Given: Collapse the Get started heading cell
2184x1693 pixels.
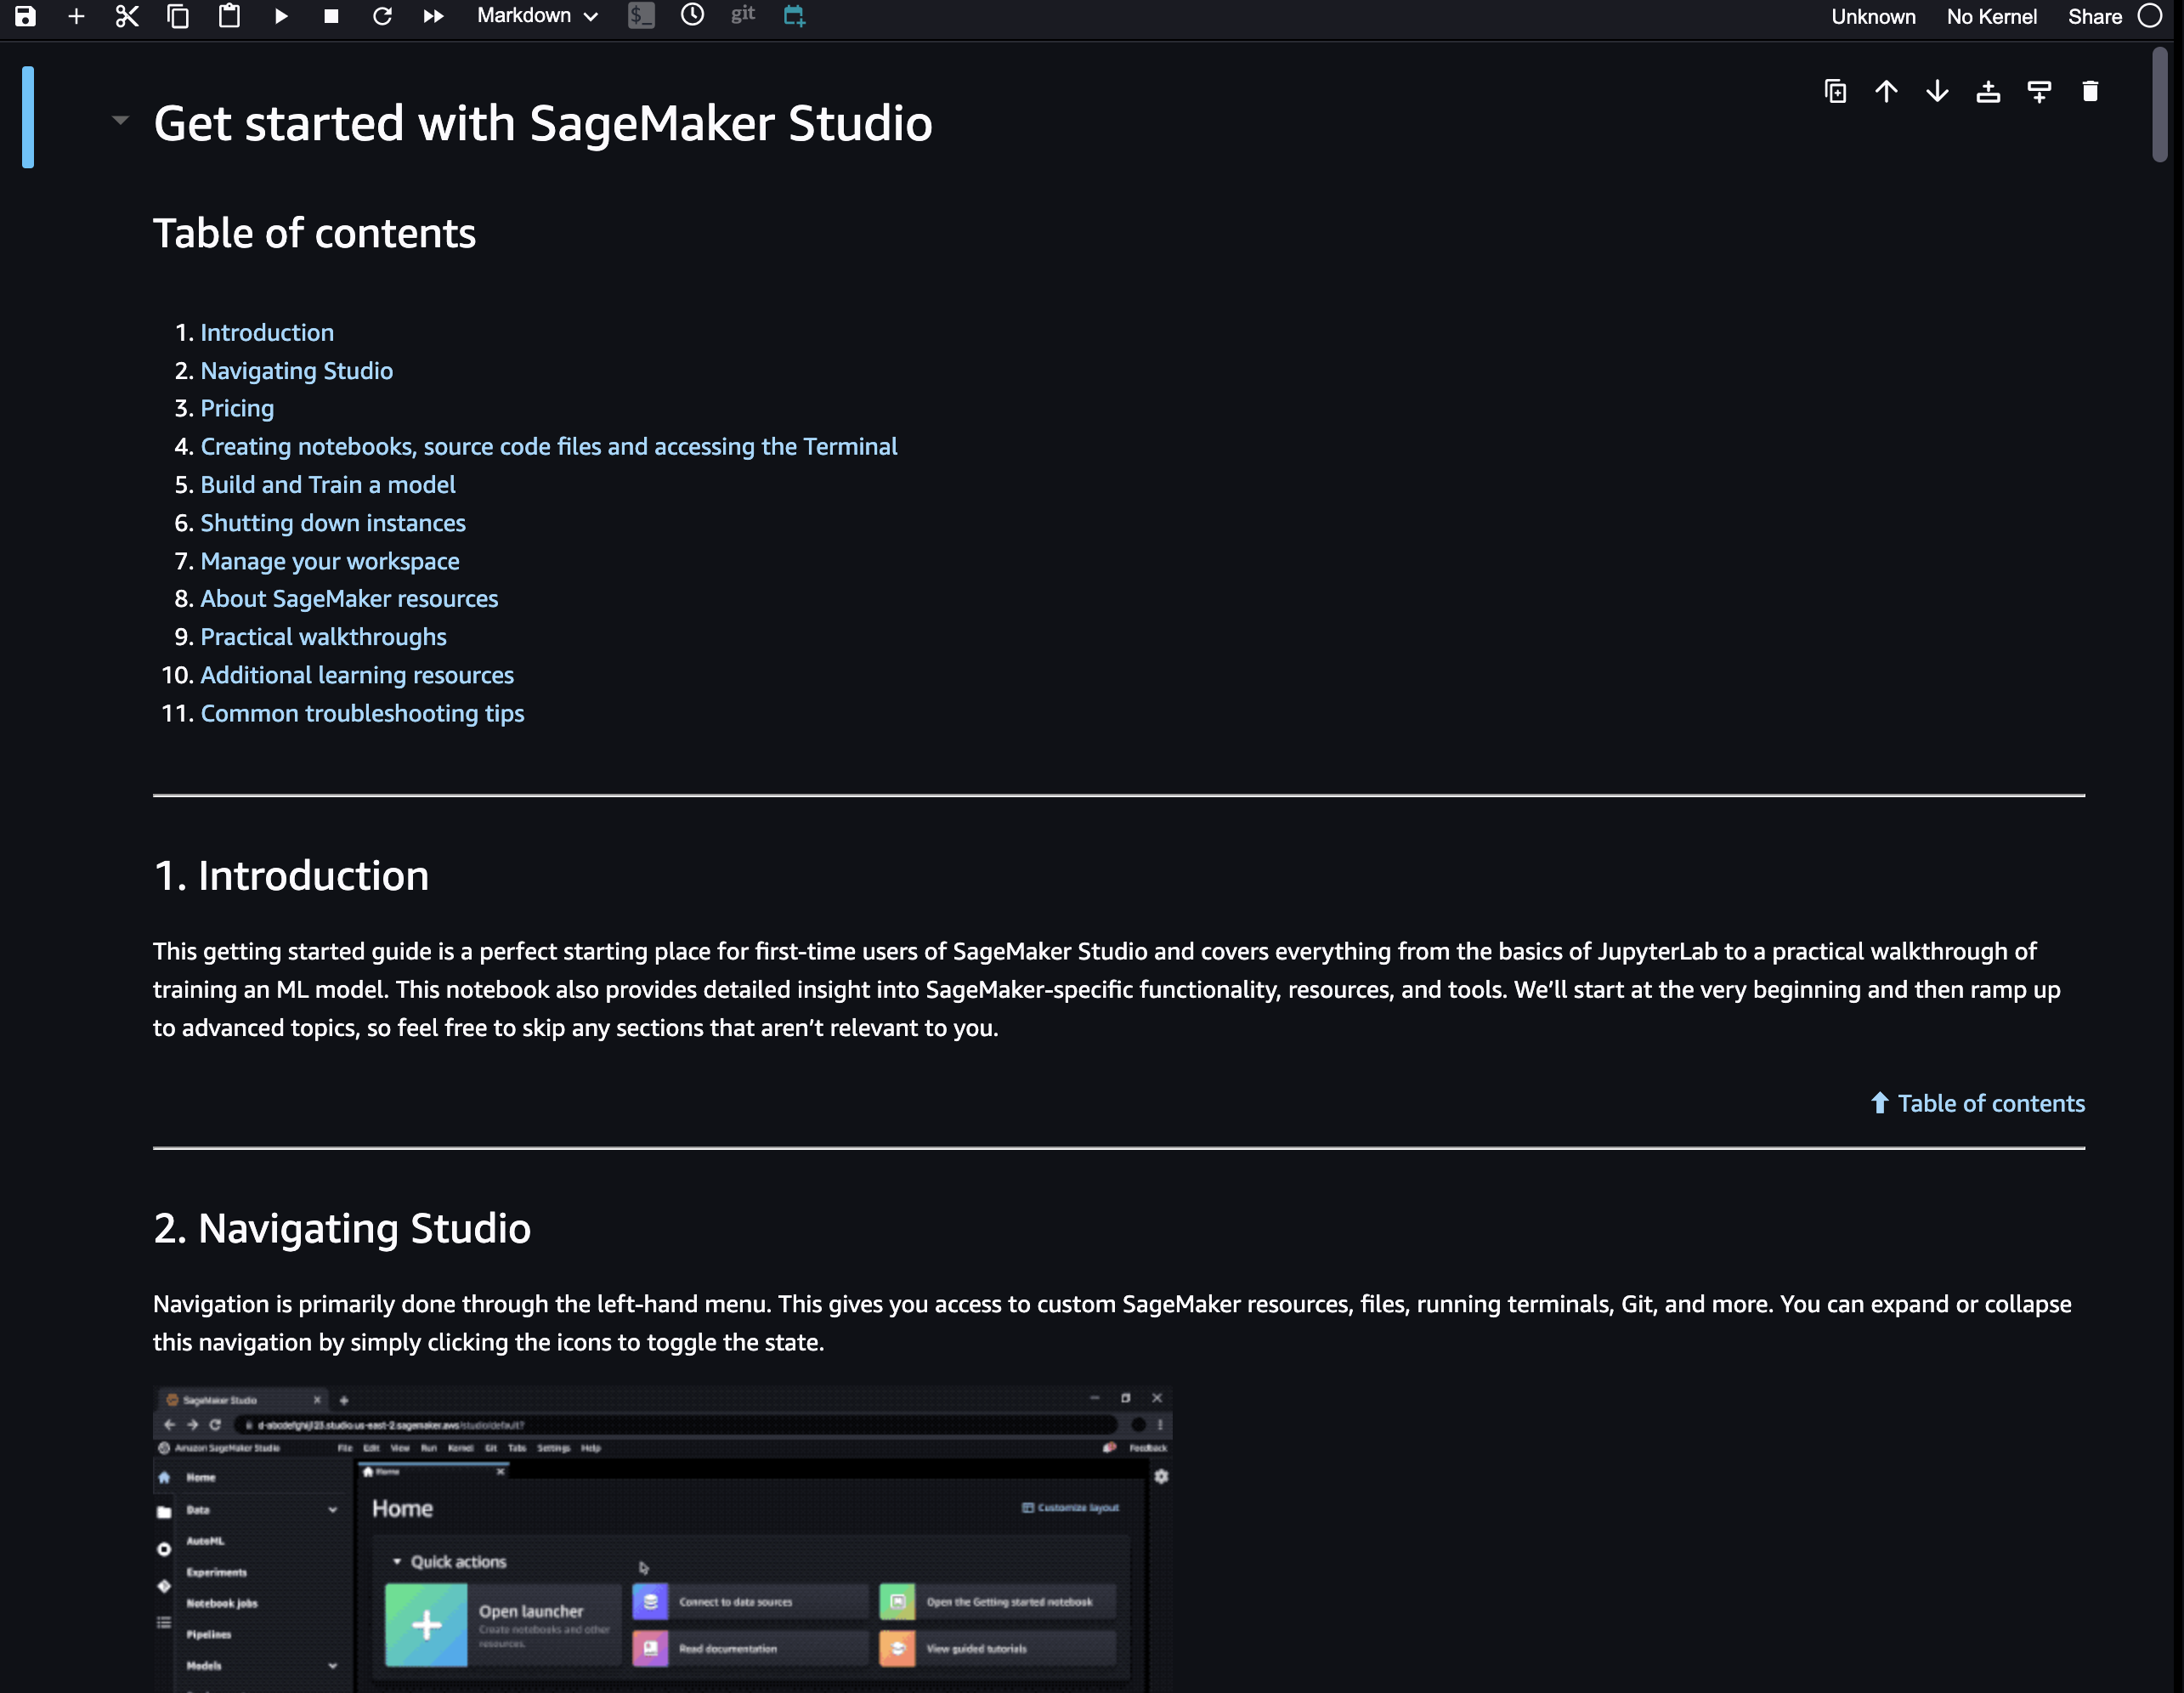Looking at the screenshot, I should (120, 120).
